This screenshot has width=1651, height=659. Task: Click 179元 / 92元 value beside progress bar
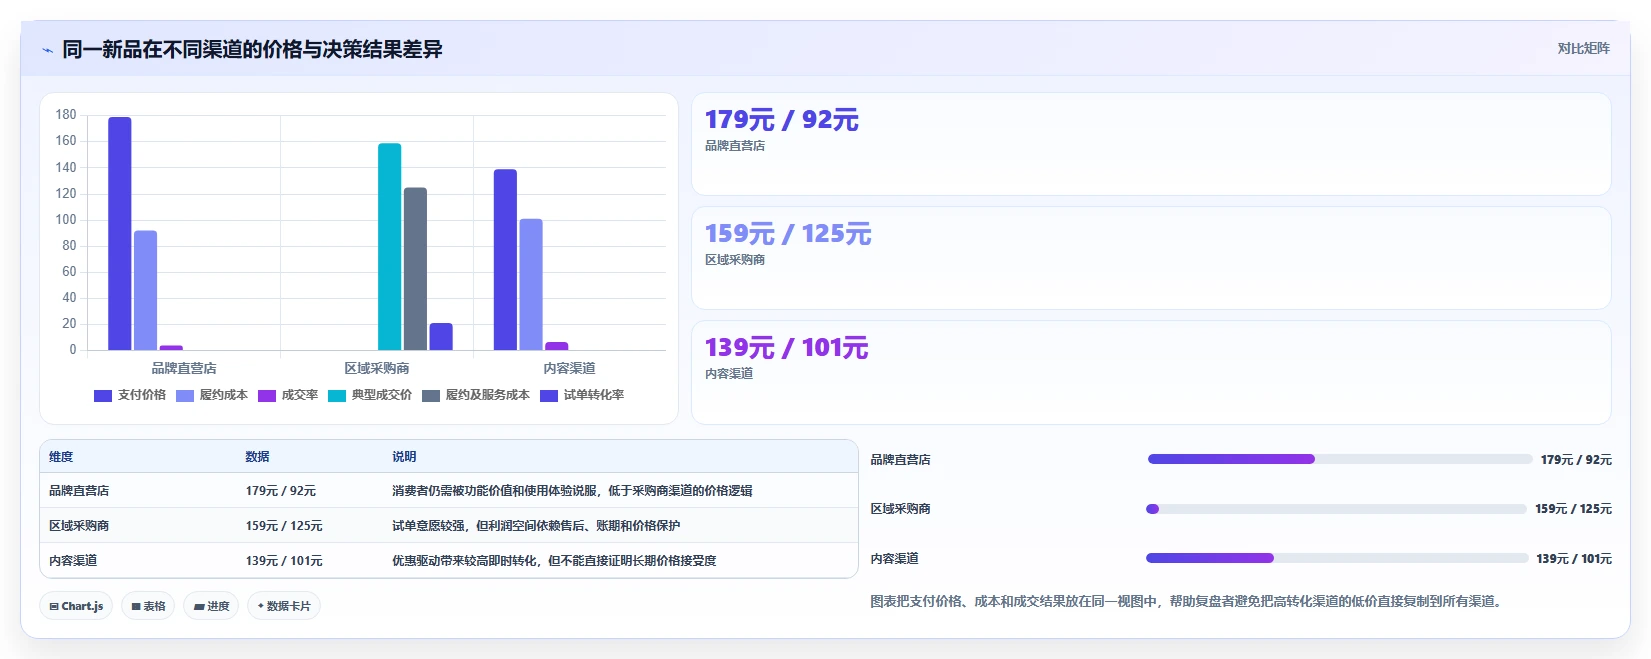pyautogui.click(x=1576, y=460)
